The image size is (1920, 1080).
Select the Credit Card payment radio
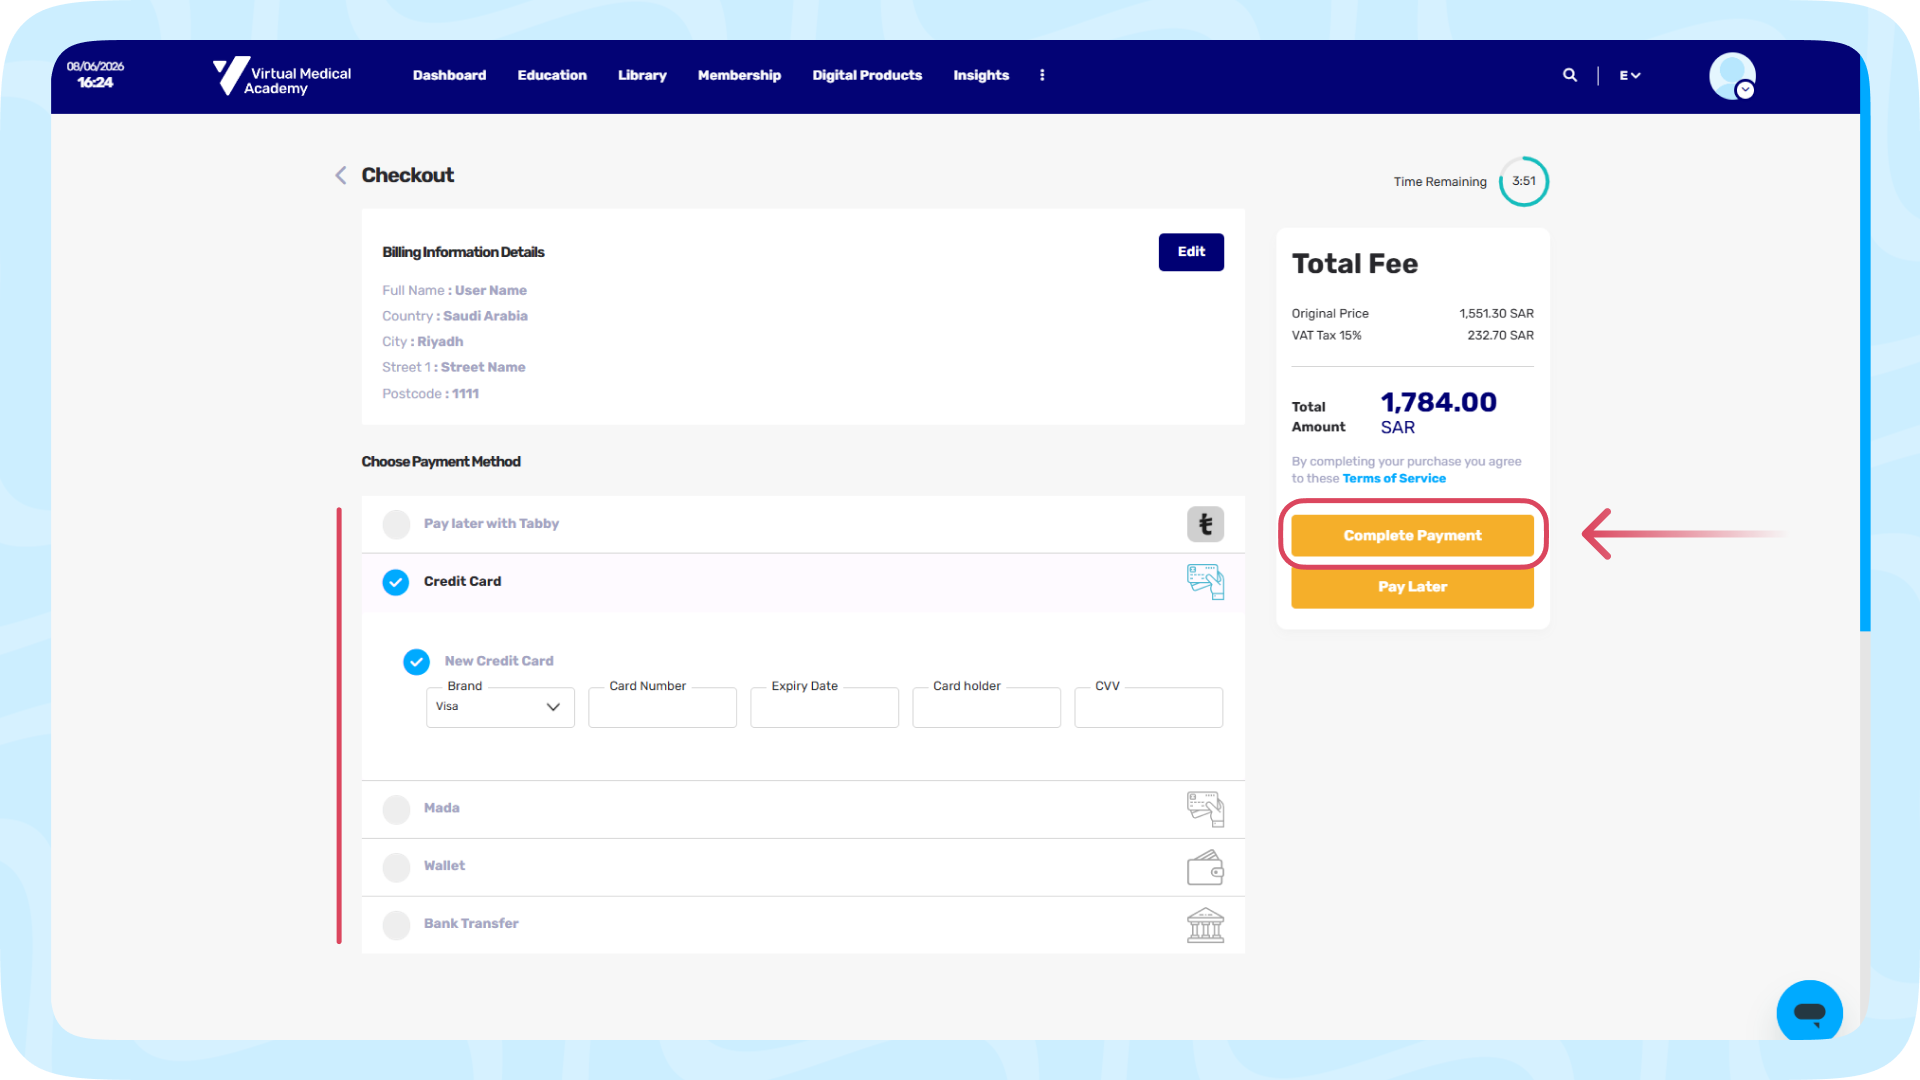[x=396, y=582]
